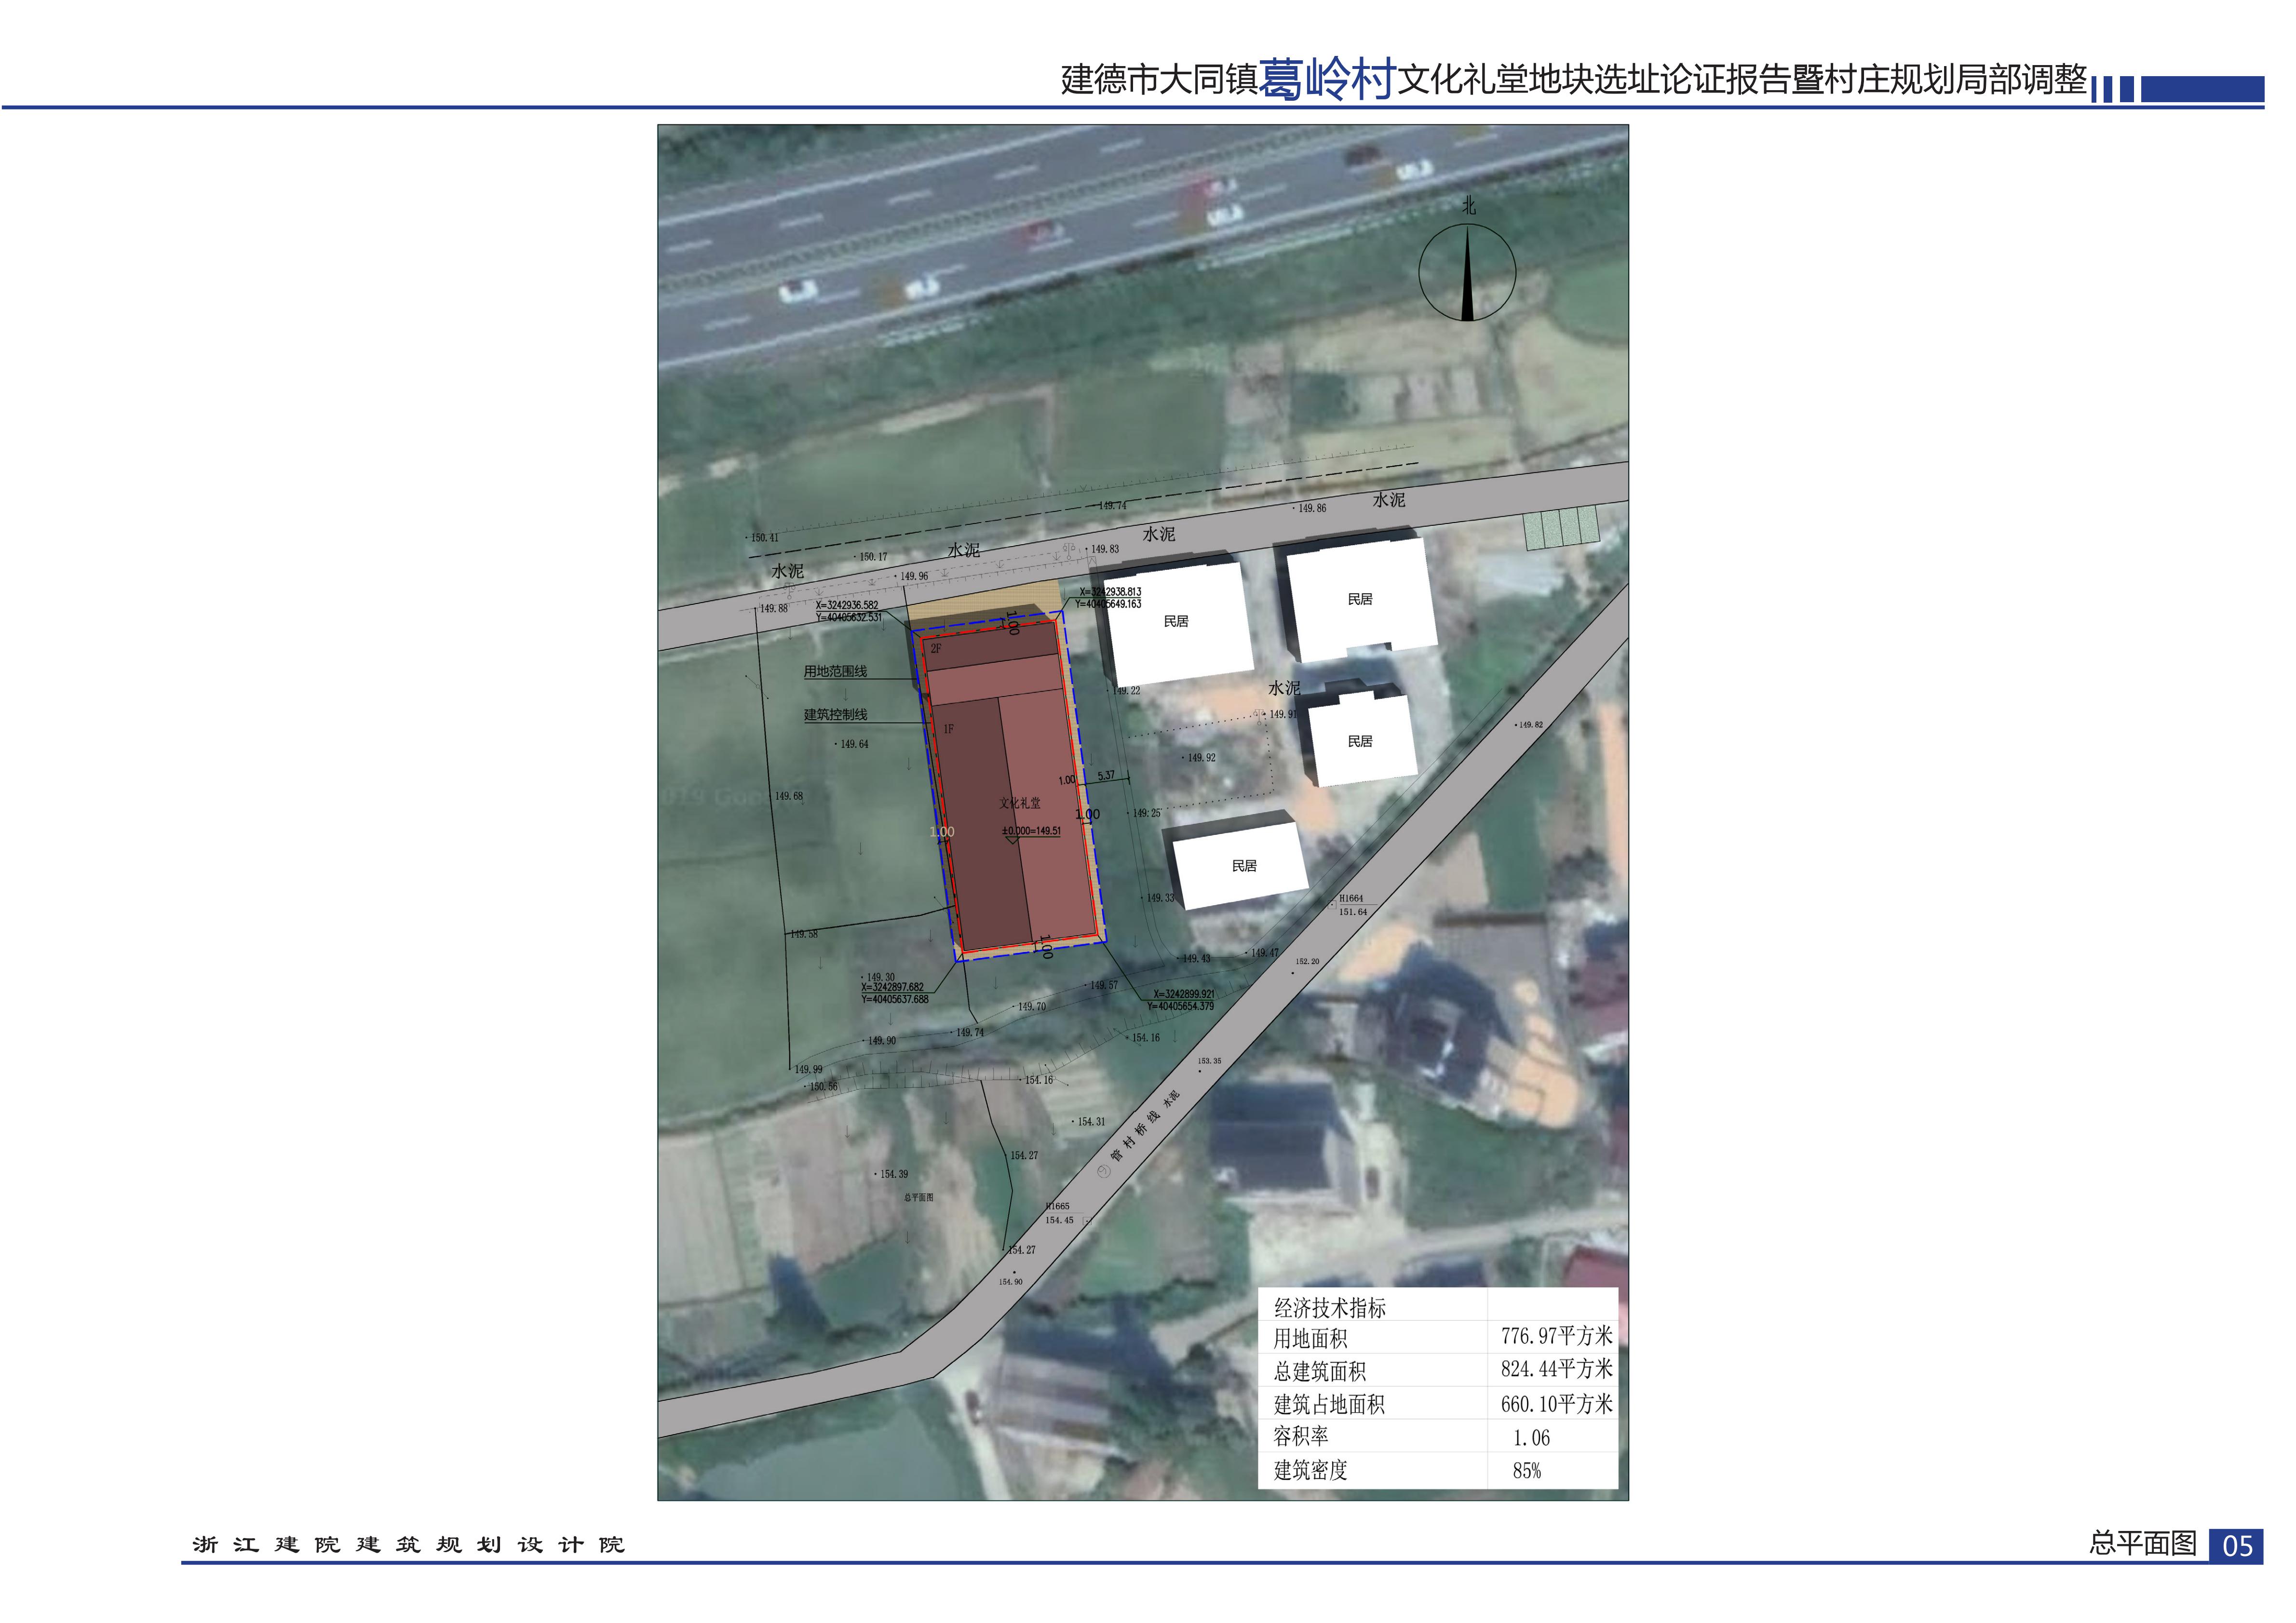Viewport: 2296px width, 1623px height.
Task: Click the 151.64 marker elevation
Action: (x=1353, y=912)
